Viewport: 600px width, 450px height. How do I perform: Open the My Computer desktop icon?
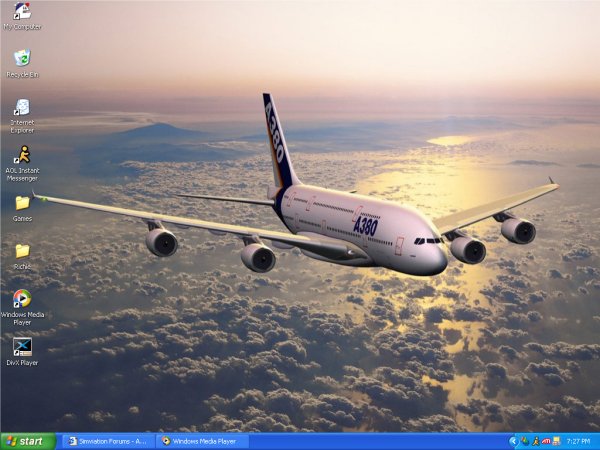[22, 12]
